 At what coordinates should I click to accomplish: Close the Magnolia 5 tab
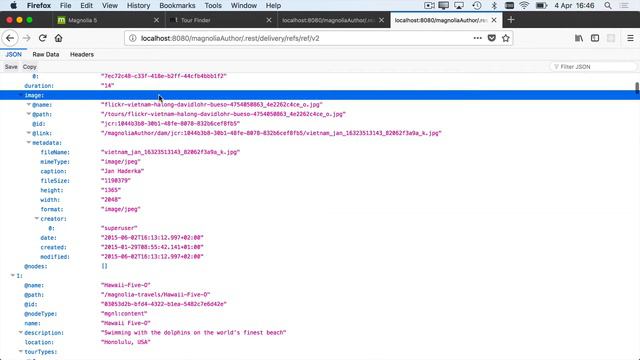[156, 20]
